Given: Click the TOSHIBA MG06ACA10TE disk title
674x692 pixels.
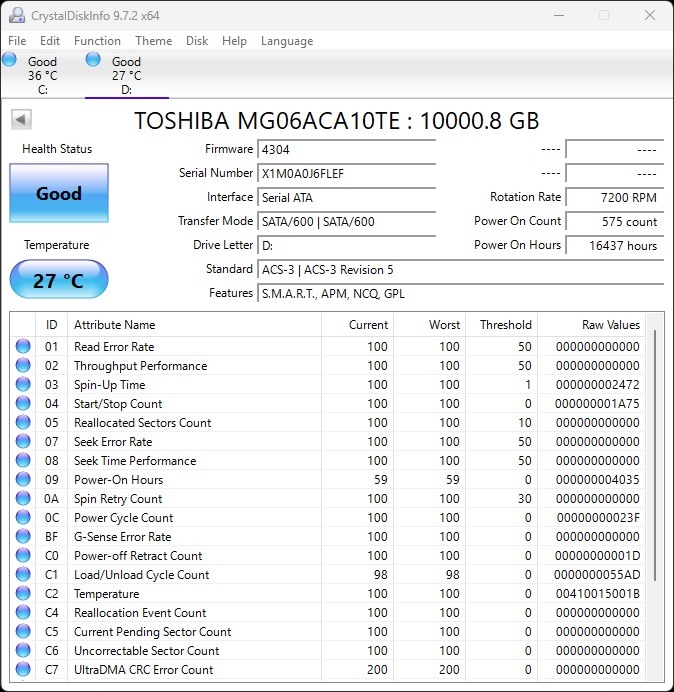Looking at the screenshot, I should (337, 120).
